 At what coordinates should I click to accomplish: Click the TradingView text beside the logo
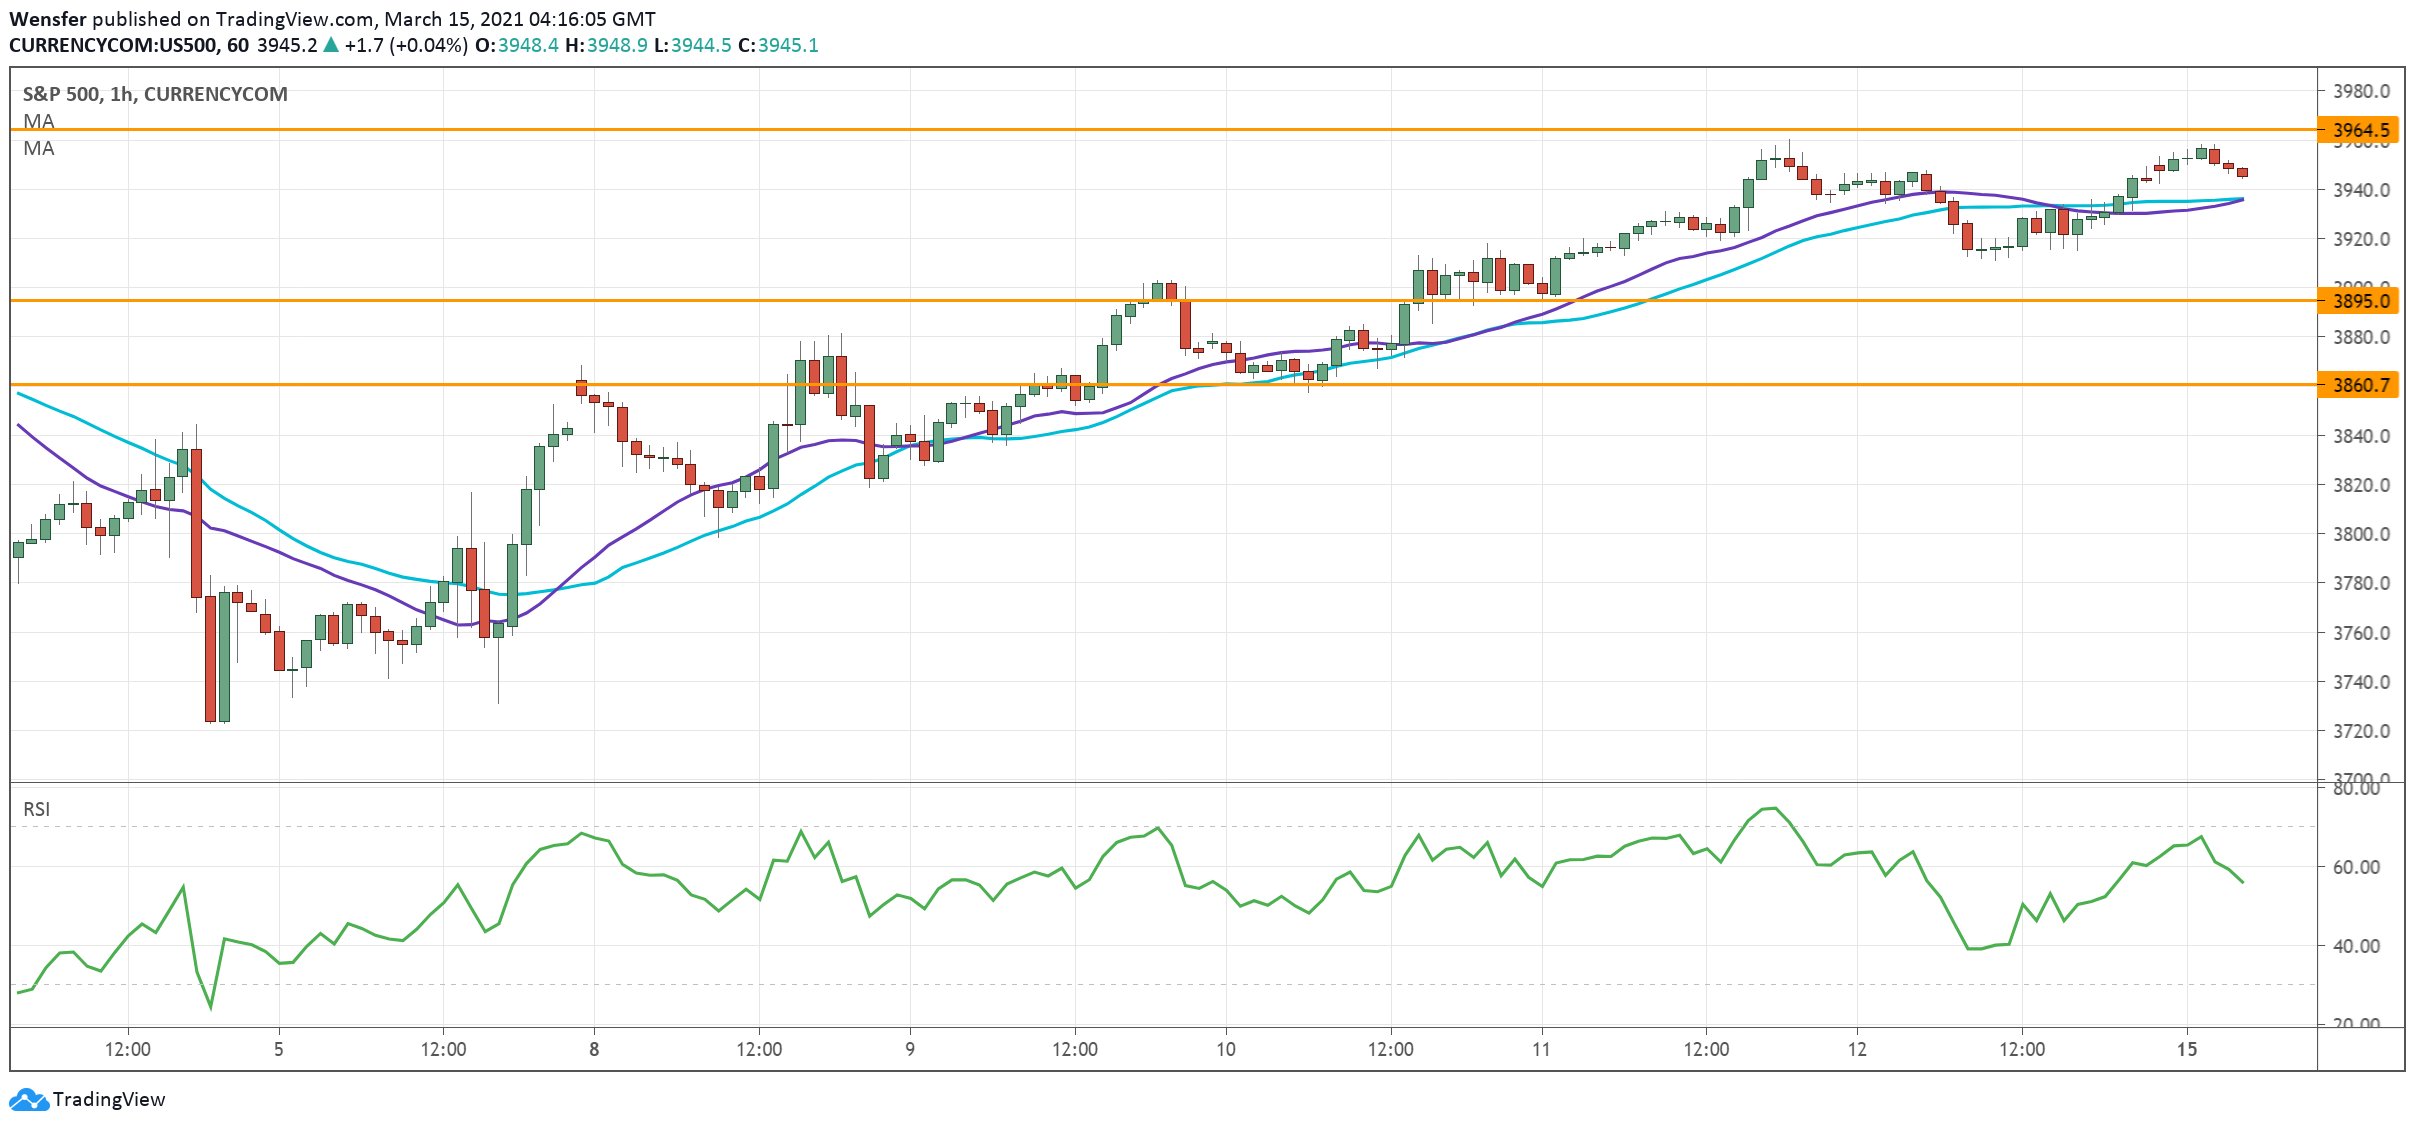(108, 1100)
